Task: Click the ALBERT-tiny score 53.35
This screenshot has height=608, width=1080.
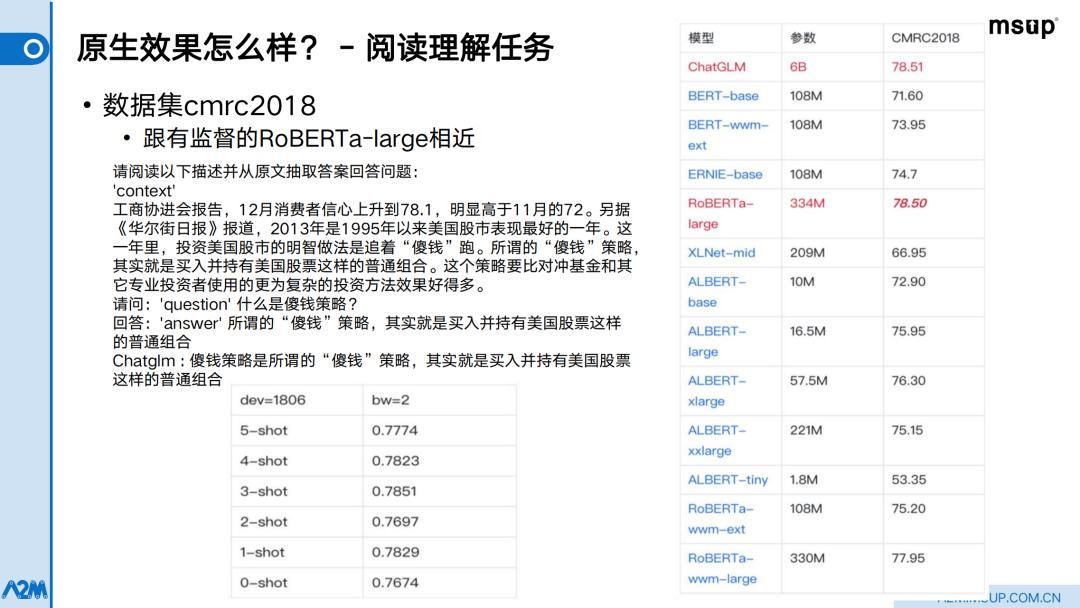Action: [908, 479]
